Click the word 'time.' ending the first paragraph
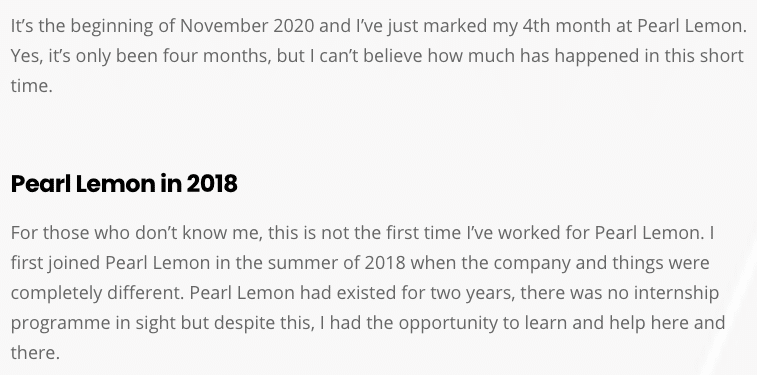Image resolution: width=757 pixels, height=375 pixels. pos(31,85)
